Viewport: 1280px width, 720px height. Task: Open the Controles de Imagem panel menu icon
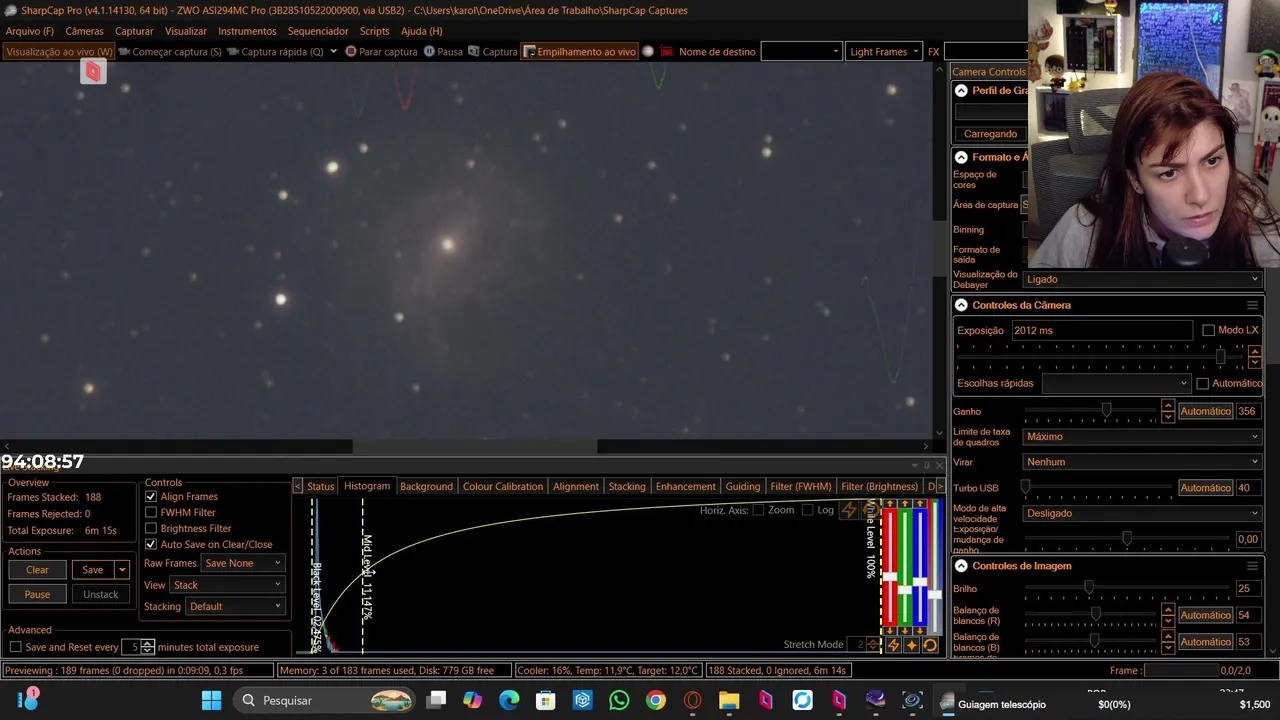(1252, 566)
